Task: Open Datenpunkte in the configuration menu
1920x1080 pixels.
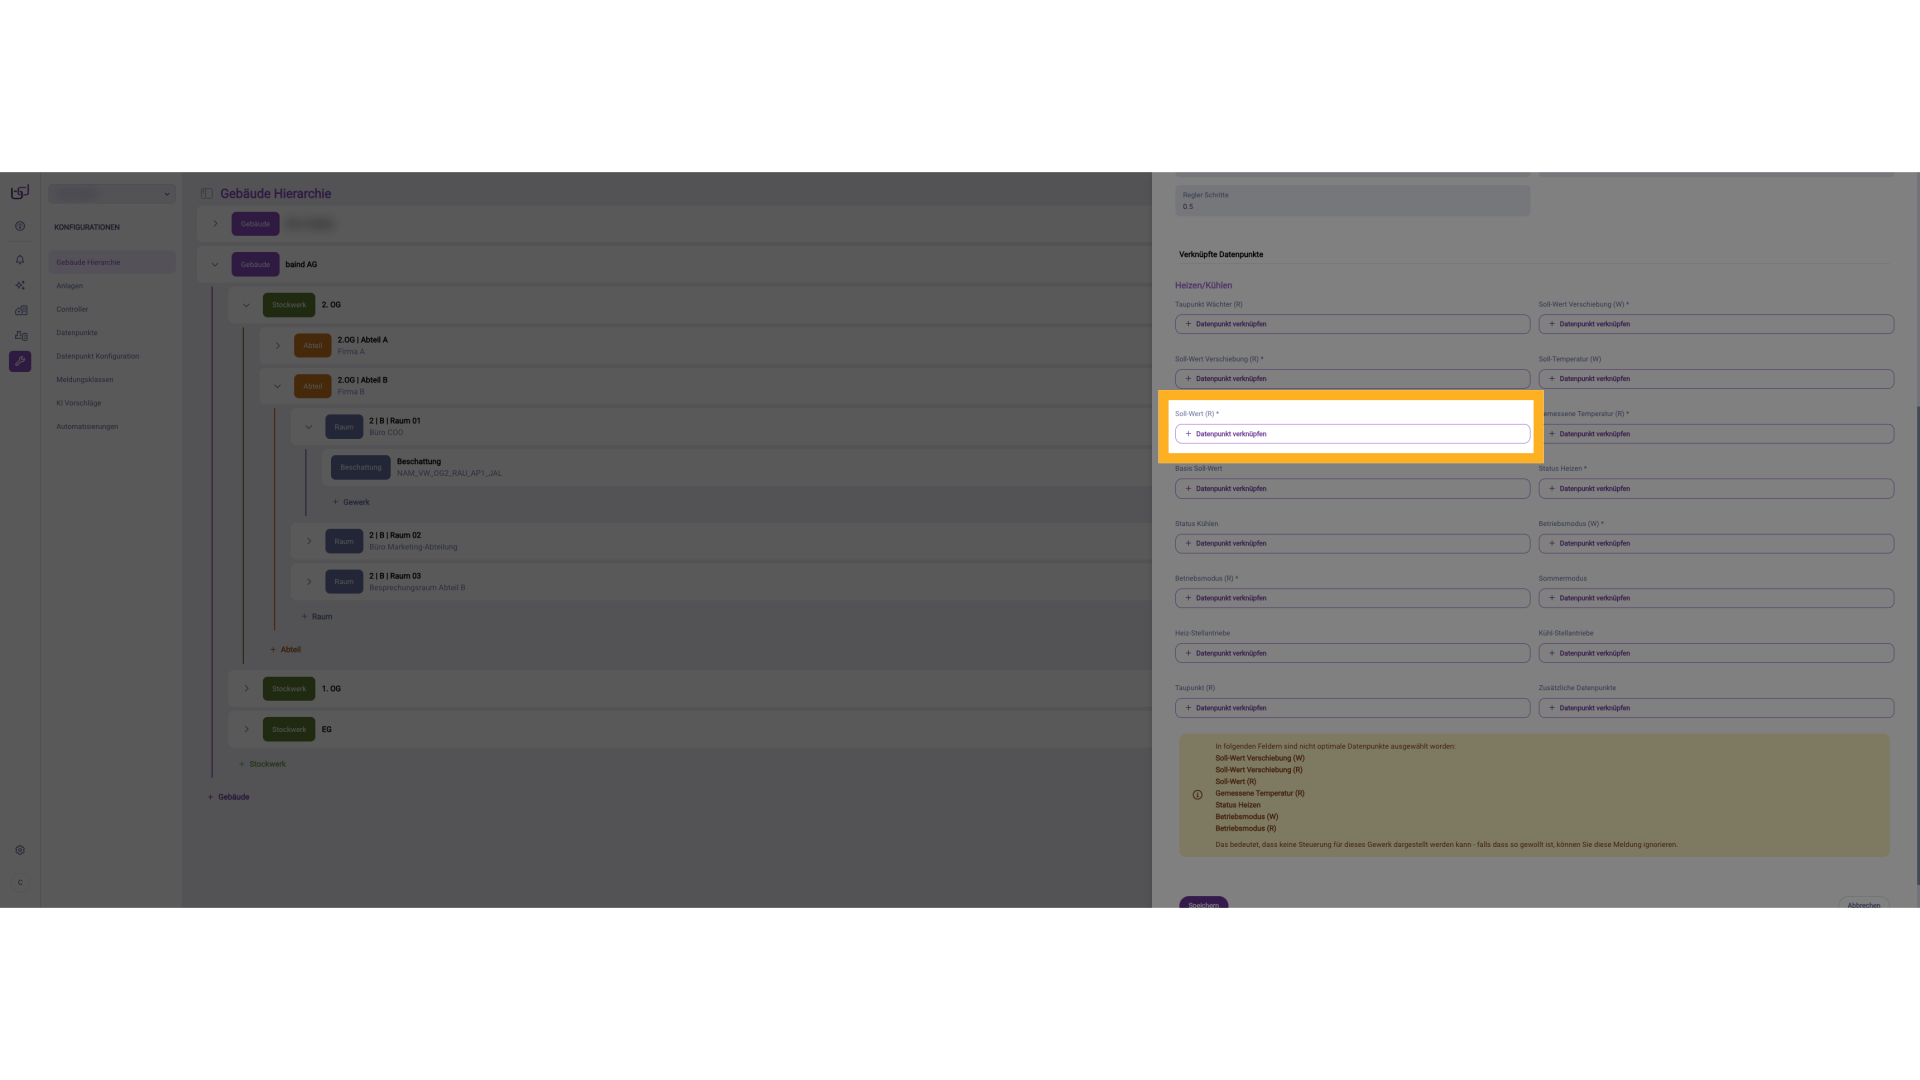Action: point(77,333)
